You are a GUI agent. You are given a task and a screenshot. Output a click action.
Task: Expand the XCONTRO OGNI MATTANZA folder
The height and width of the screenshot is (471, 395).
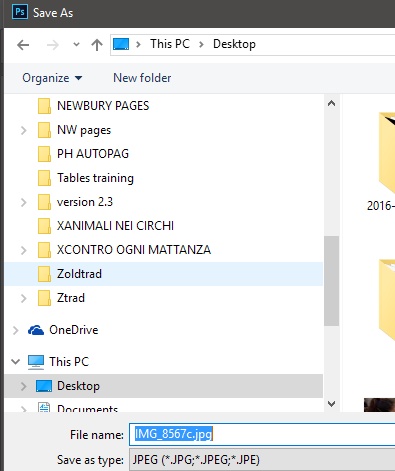pos(23,250)
